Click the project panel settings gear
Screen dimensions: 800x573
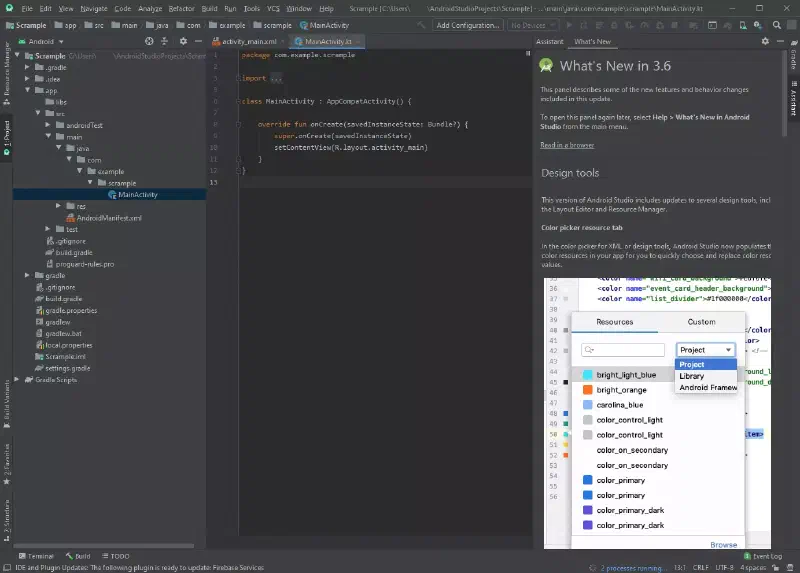tap(183, 41)
